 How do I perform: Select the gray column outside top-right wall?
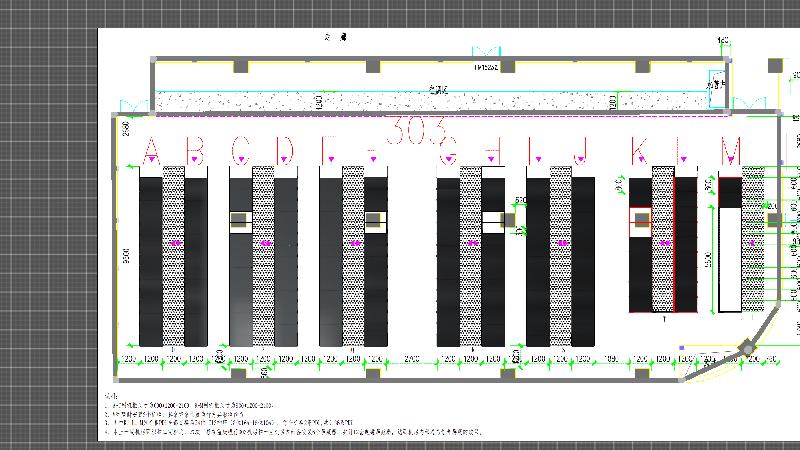(774, 65)
